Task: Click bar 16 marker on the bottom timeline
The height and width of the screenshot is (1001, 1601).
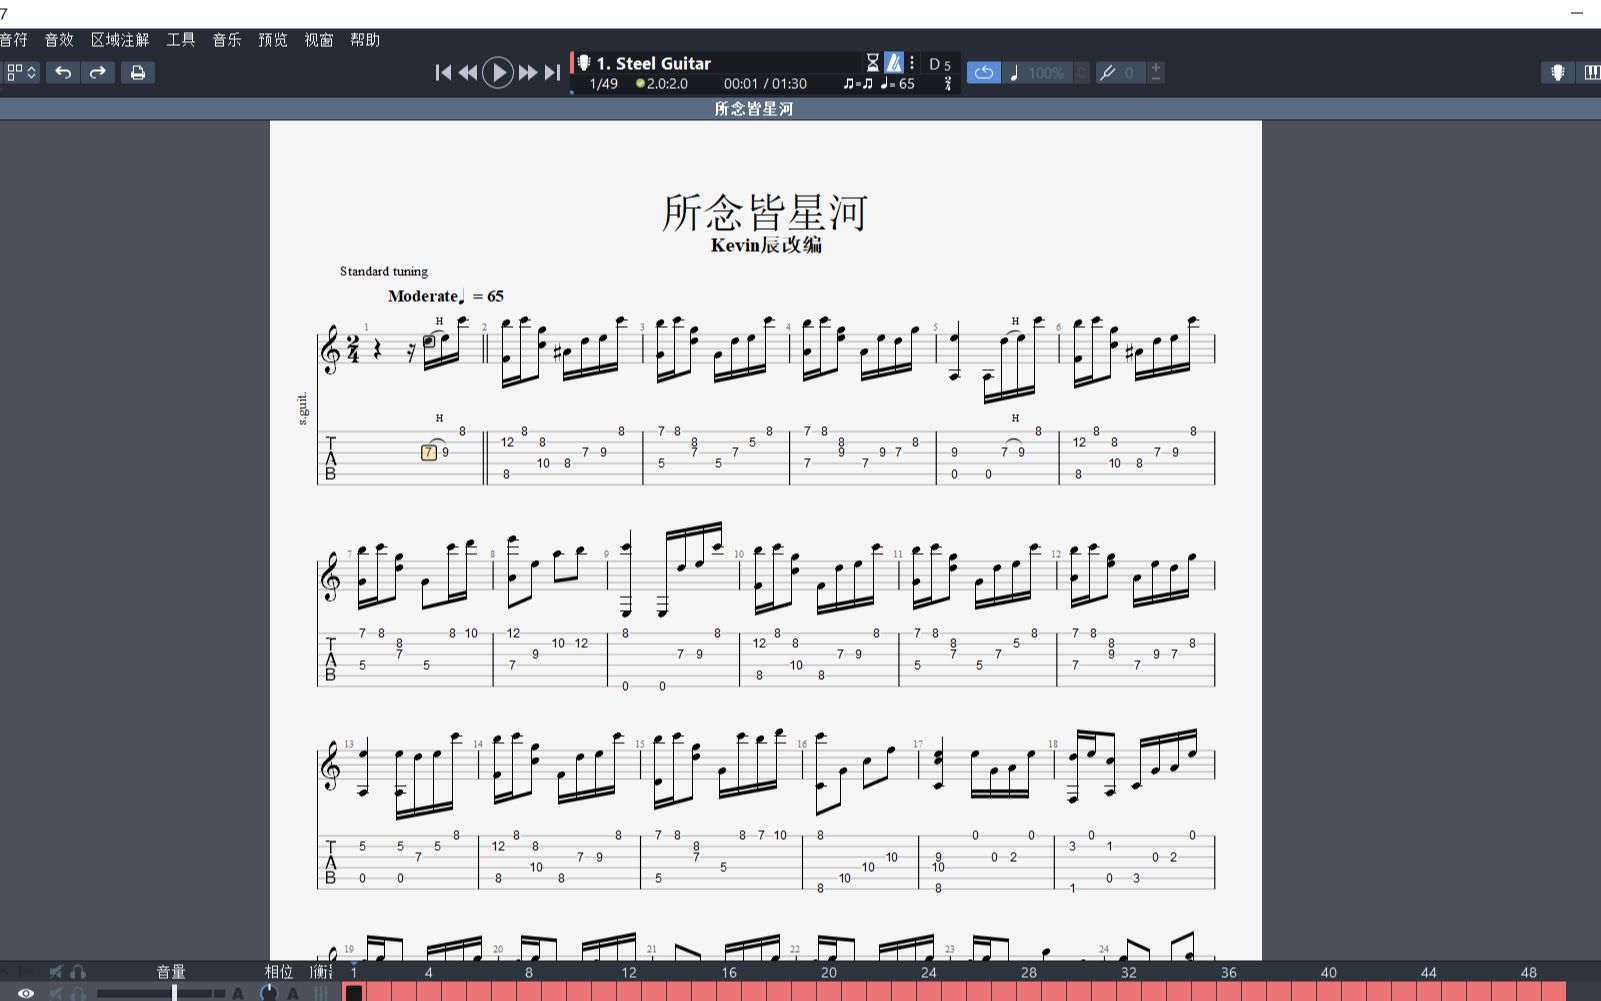Action: 731,972
